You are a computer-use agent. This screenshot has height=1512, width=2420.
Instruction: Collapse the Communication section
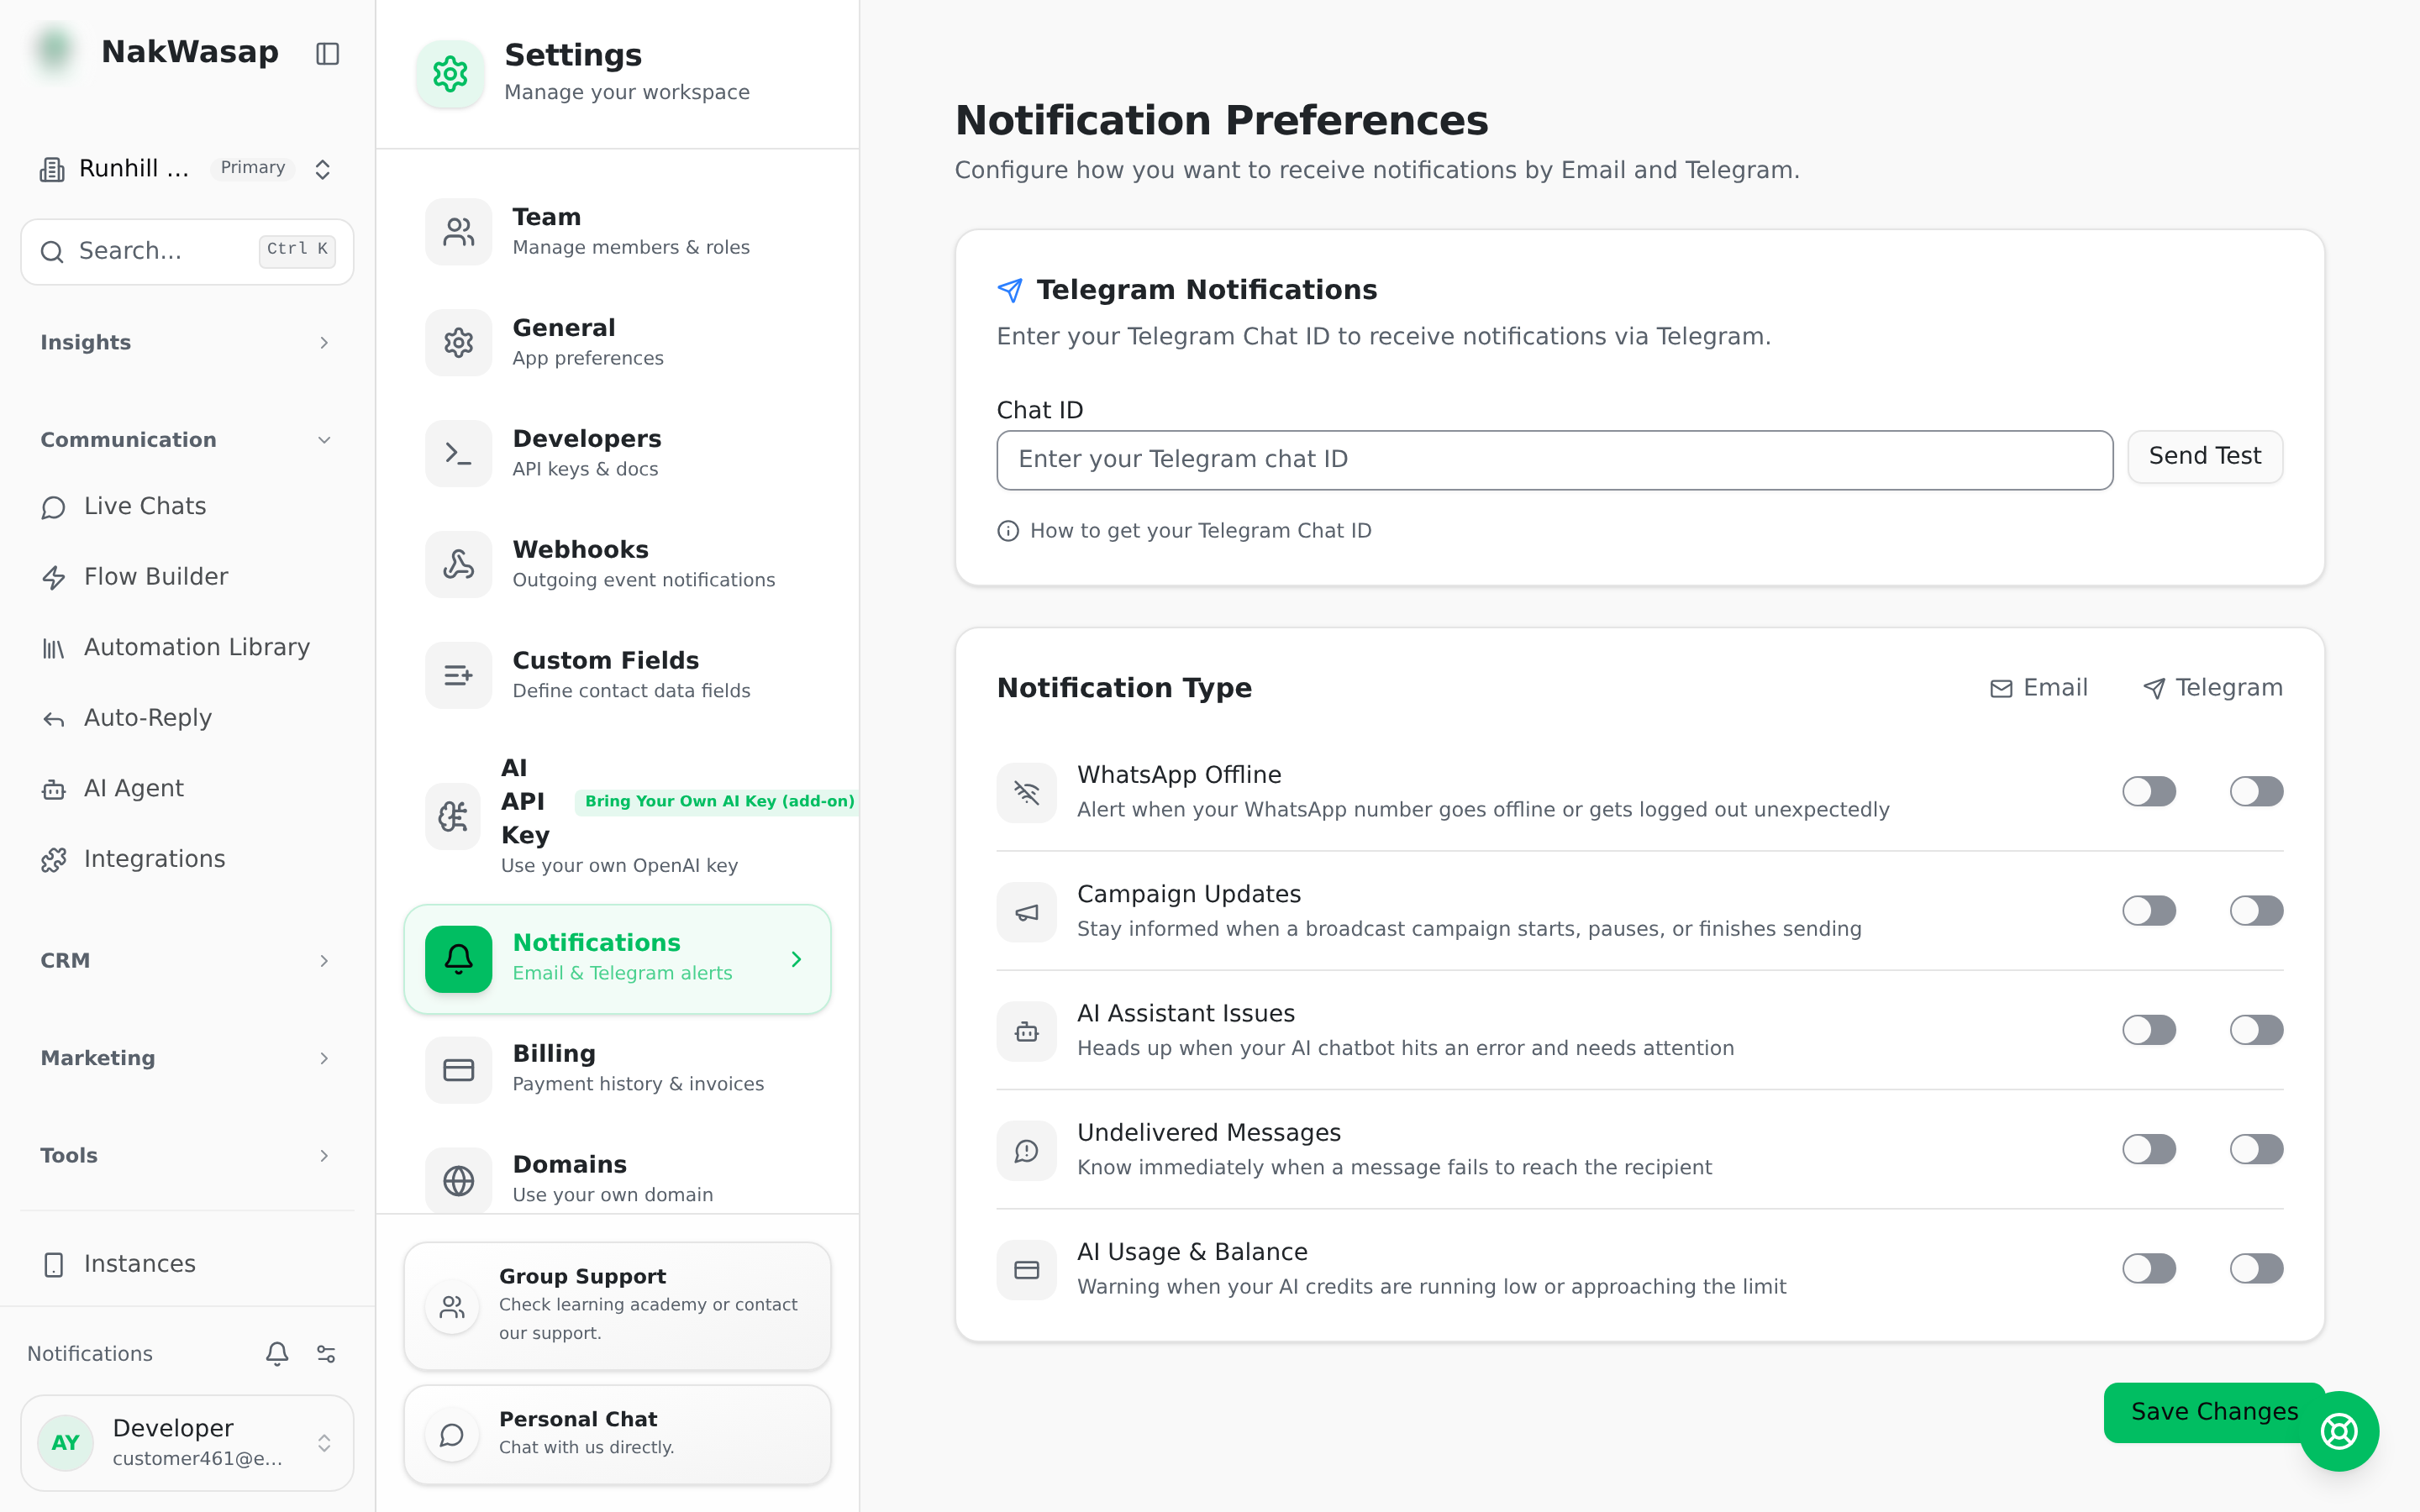click(x=187, y=440)
